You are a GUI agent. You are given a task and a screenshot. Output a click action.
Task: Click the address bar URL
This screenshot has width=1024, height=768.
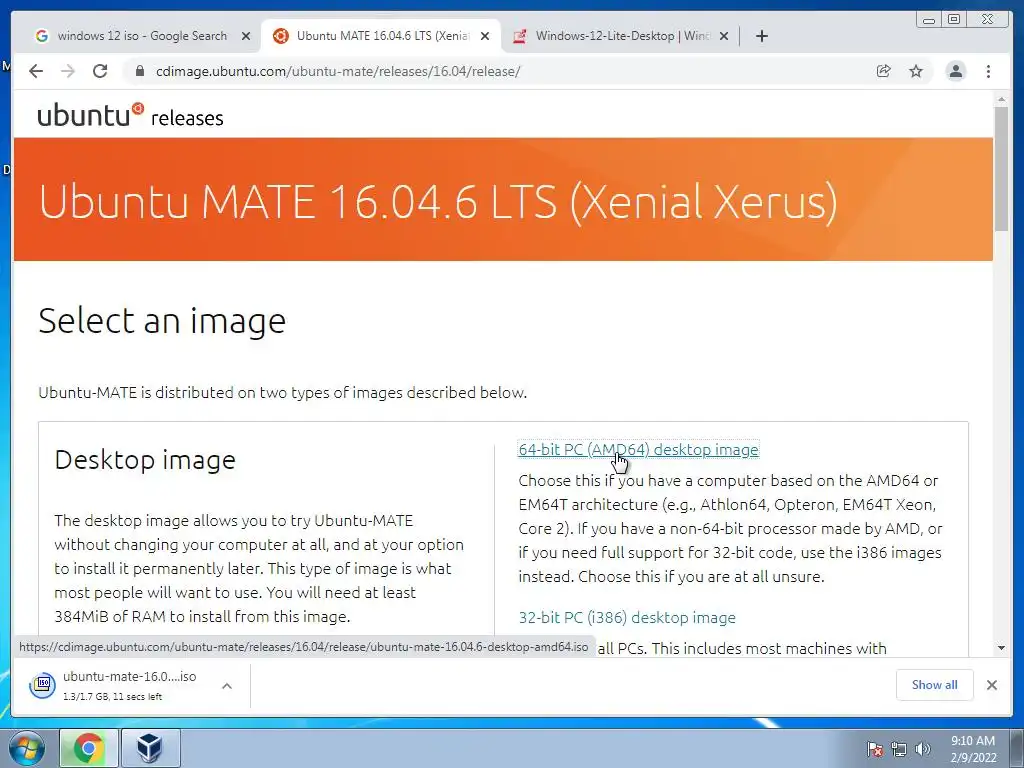(x=338, y=71)
